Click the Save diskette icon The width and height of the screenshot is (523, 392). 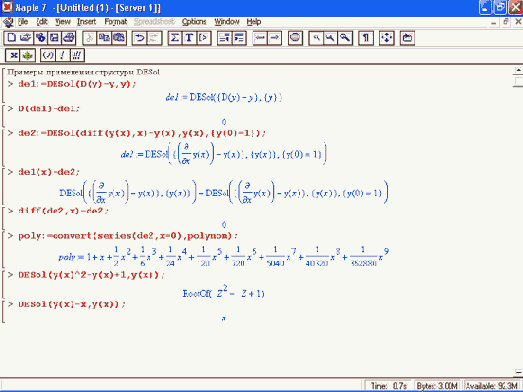(54, 38)
